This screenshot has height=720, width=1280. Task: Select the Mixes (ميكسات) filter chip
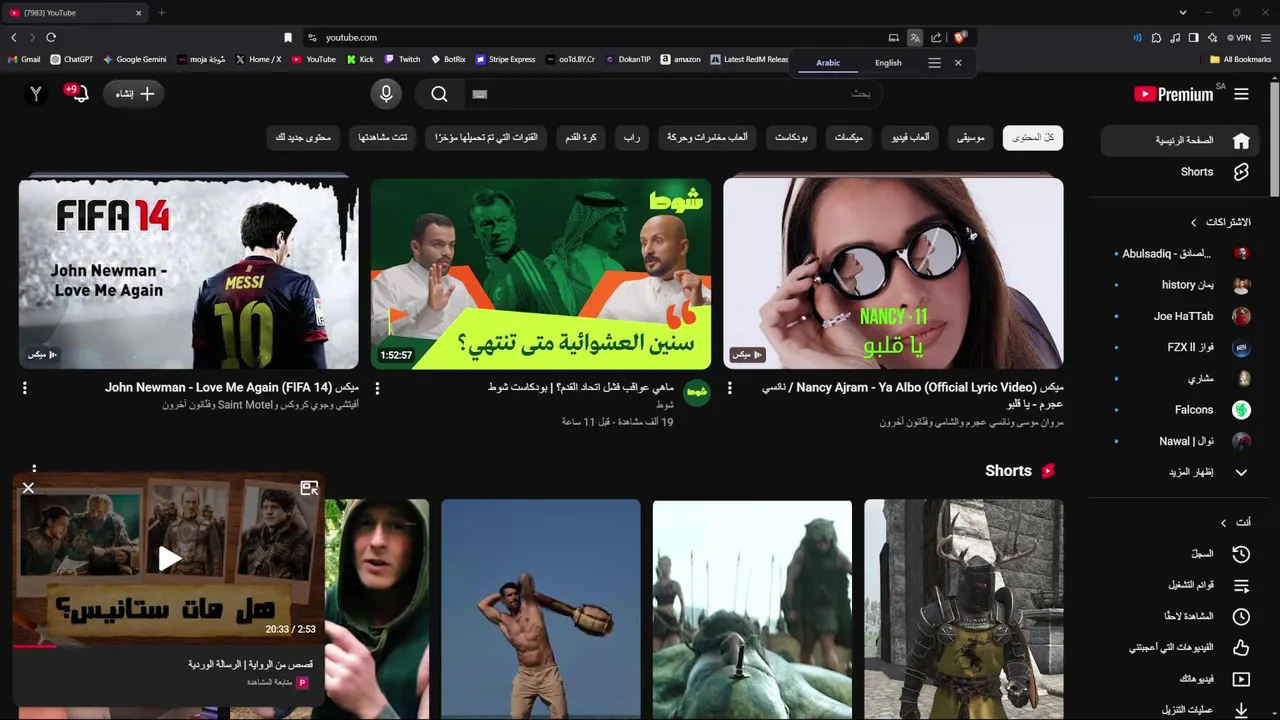pyautogui.click(x=849, y=138)
